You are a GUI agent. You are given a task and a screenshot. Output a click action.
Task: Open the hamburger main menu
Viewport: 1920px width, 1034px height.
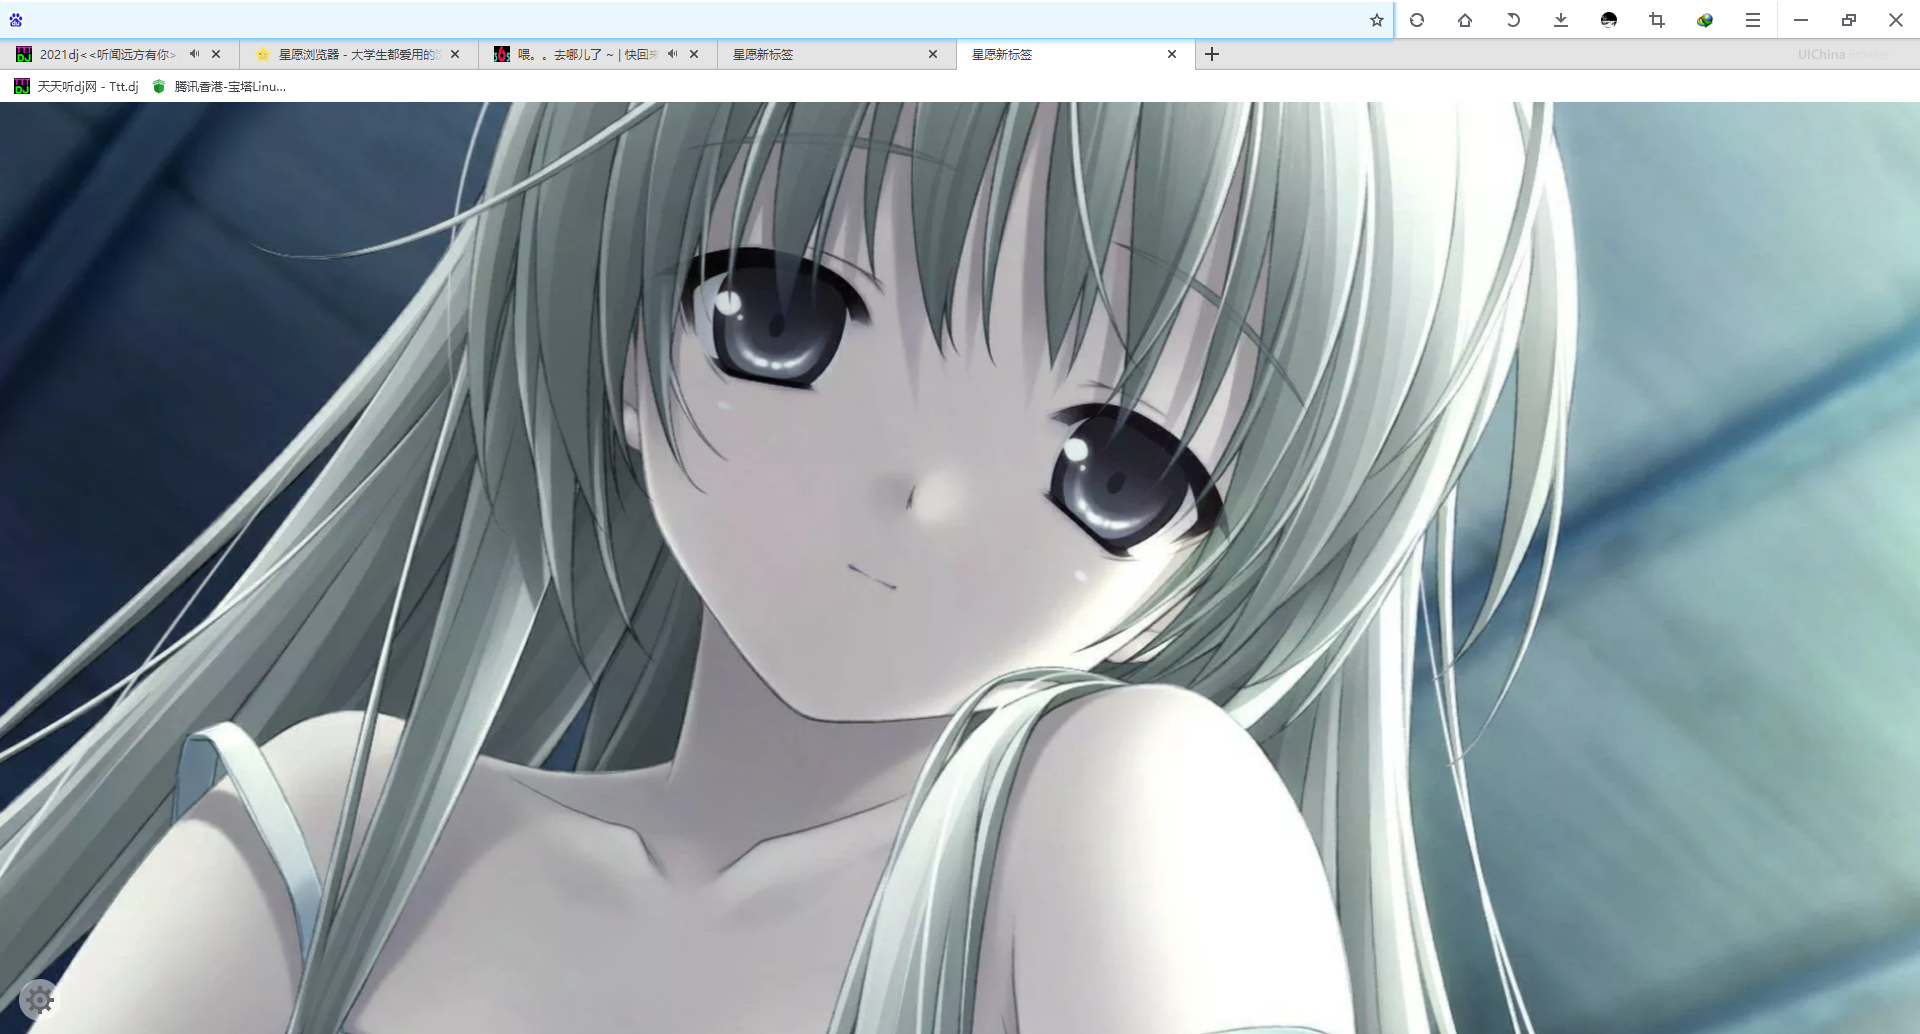[x=1753, y=20]
